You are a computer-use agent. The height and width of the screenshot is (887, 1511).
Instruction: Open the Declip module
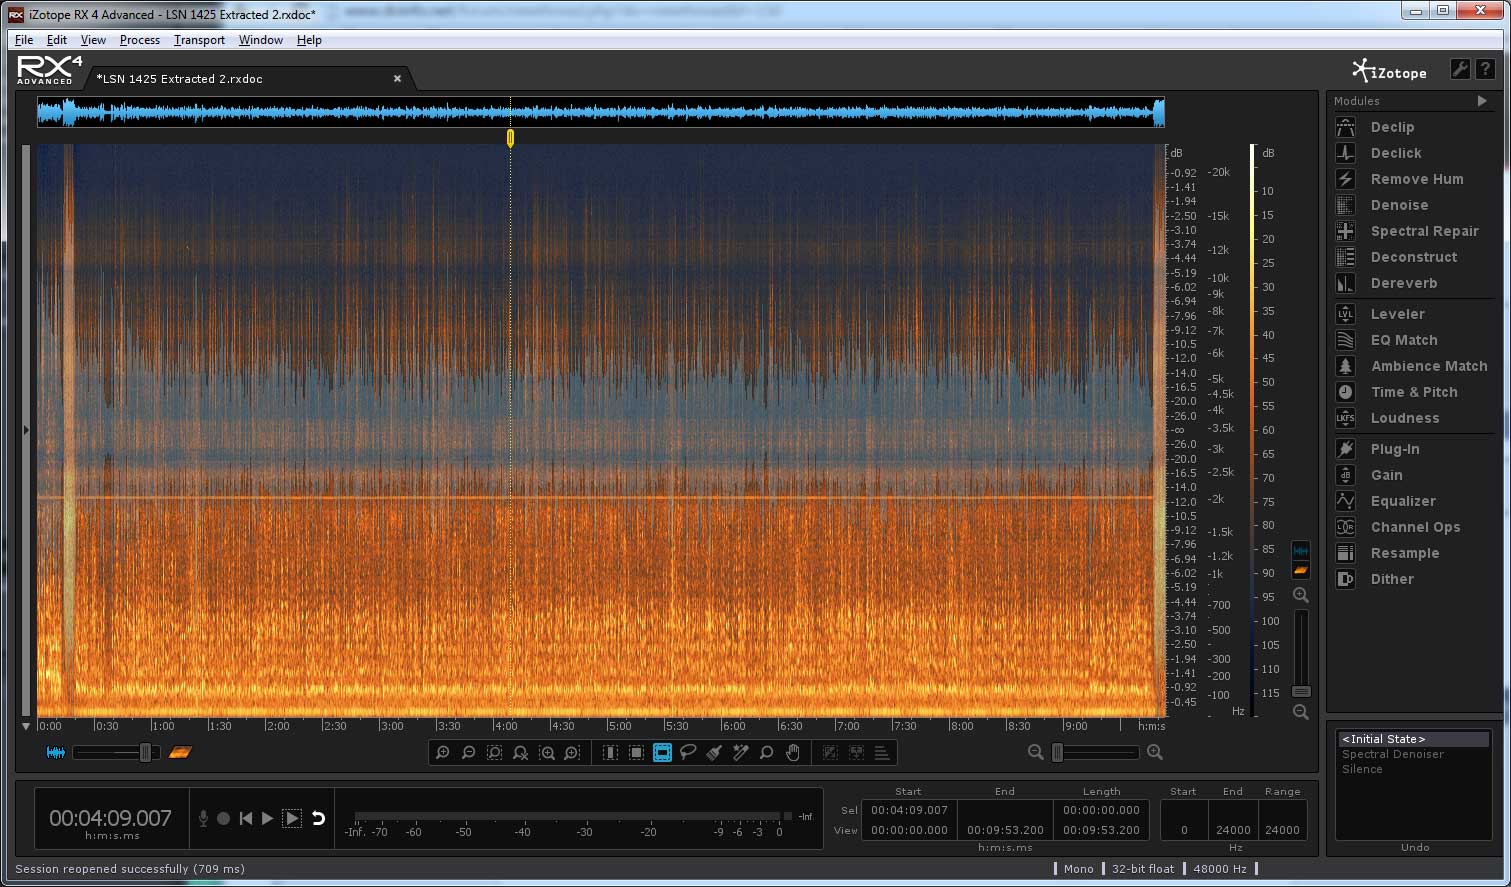pos(1392,127)
